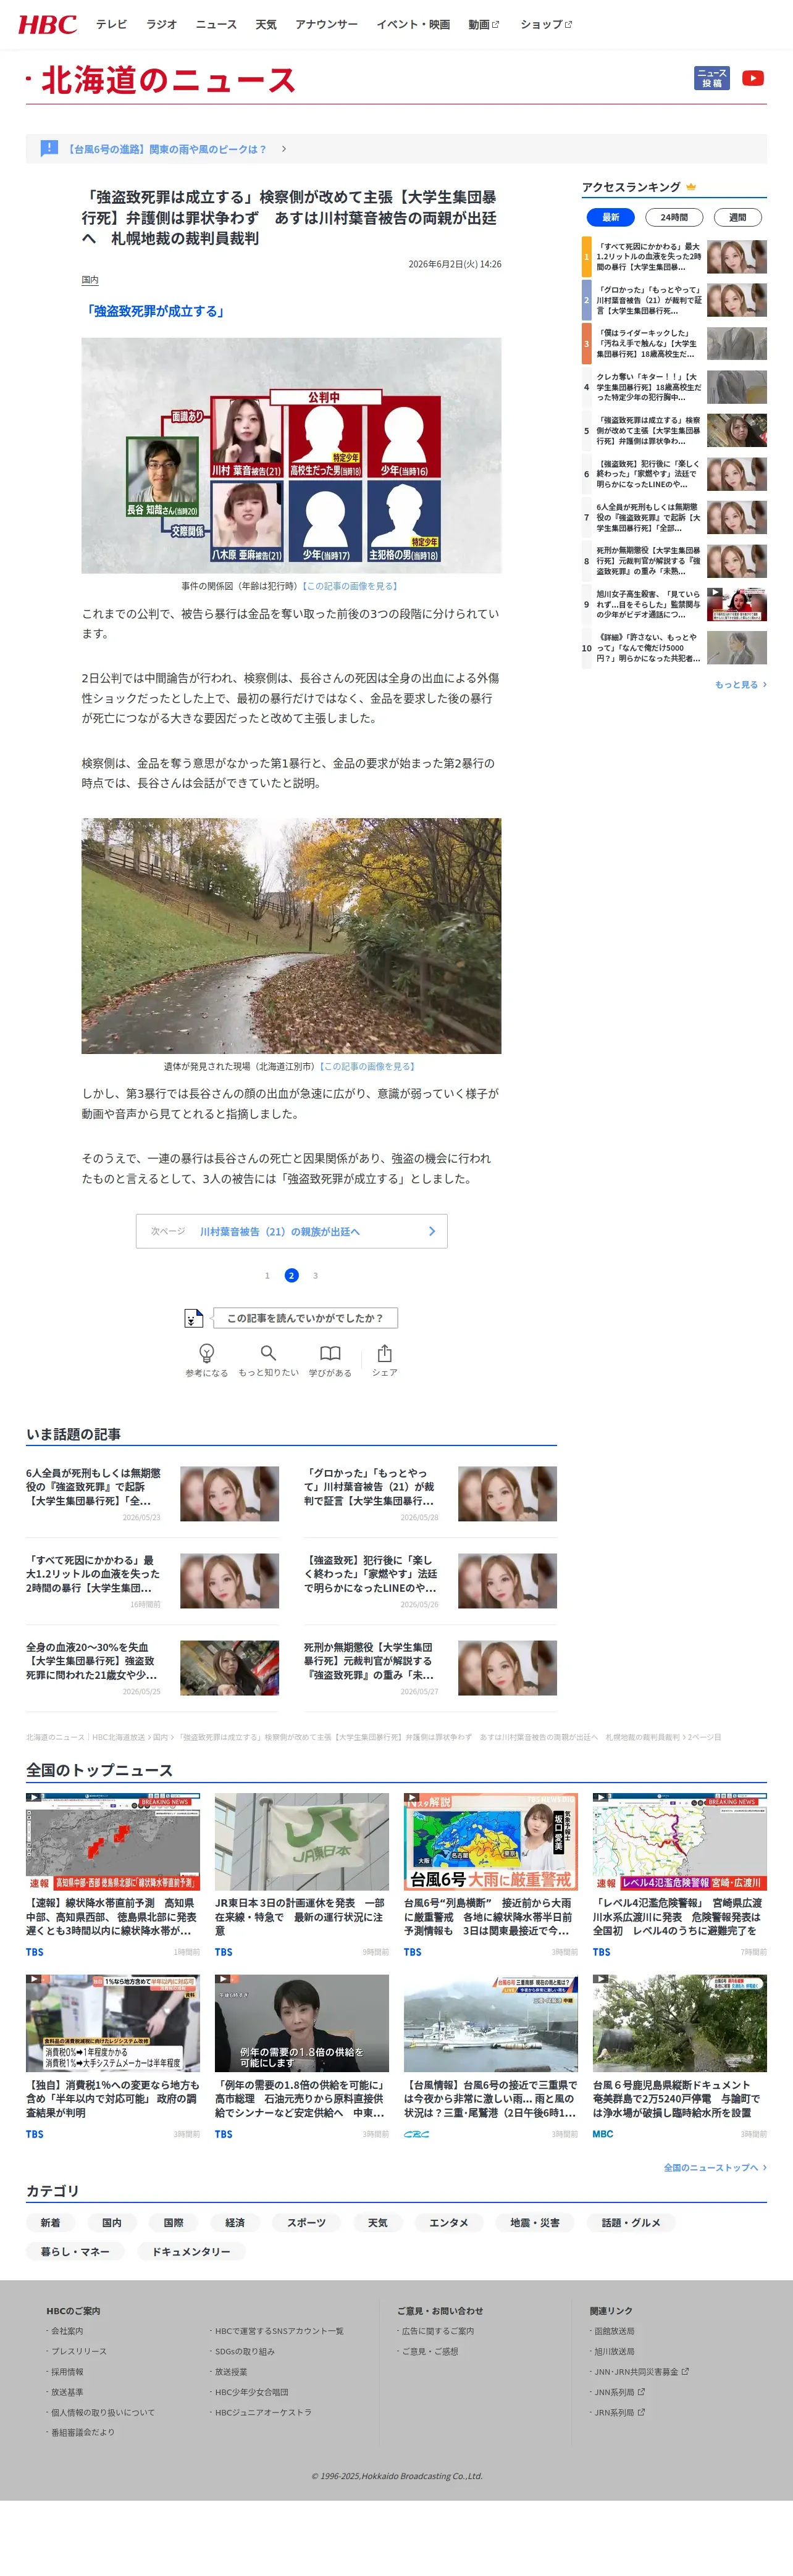
Task: Open ranking item 1 「すべて死因にかかわる」
Action: coord(674,257)
